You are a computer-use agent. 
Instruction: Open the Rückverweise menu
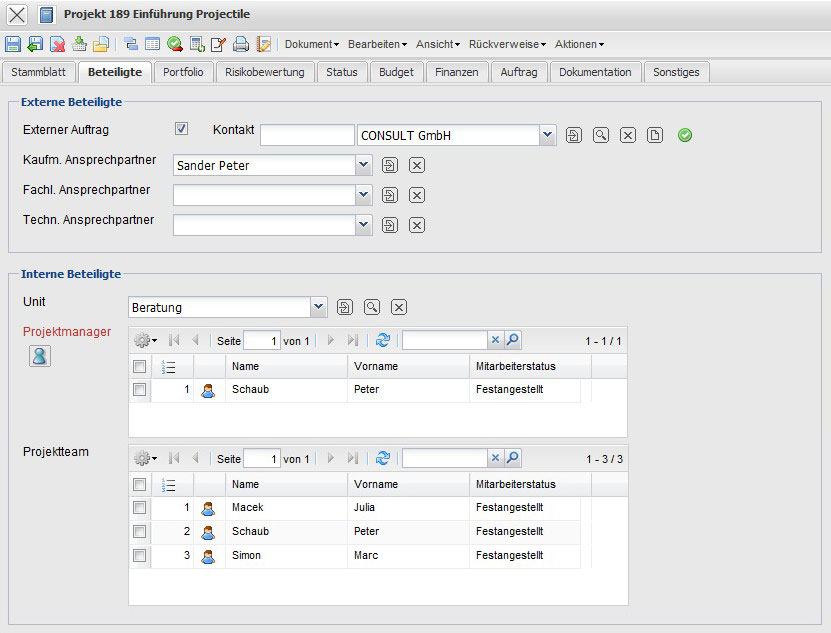click(507, 44)
